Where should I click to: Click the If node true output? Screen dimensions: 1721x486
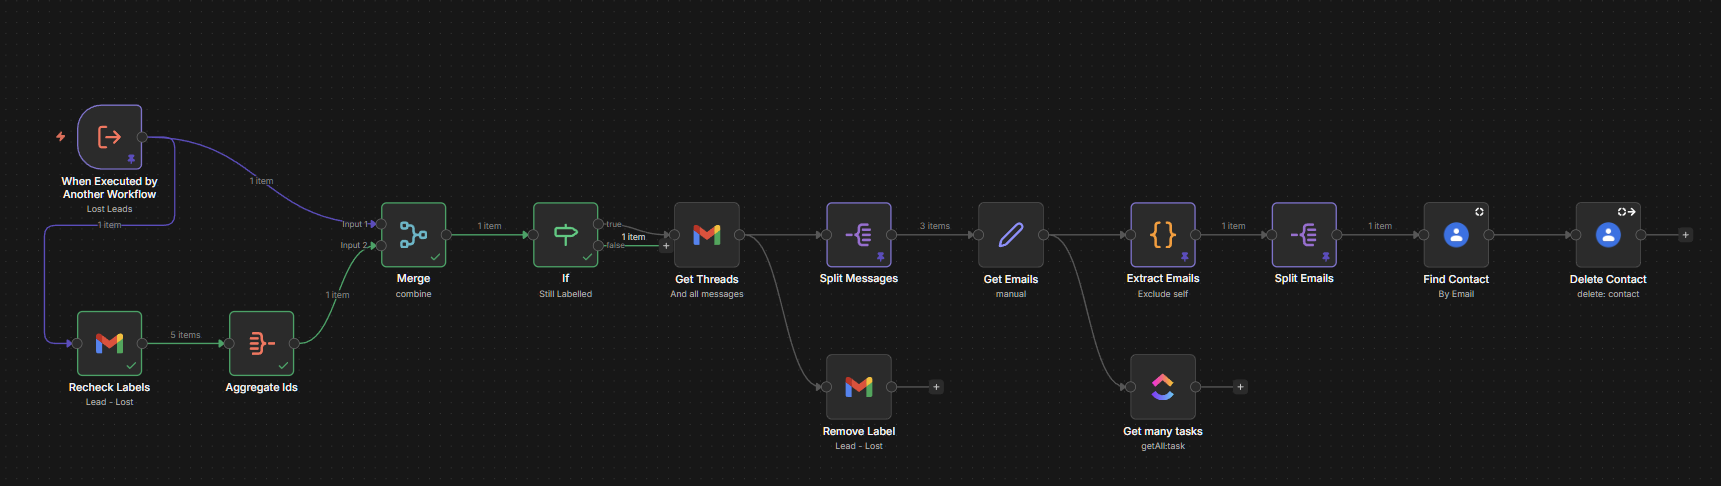598,224
